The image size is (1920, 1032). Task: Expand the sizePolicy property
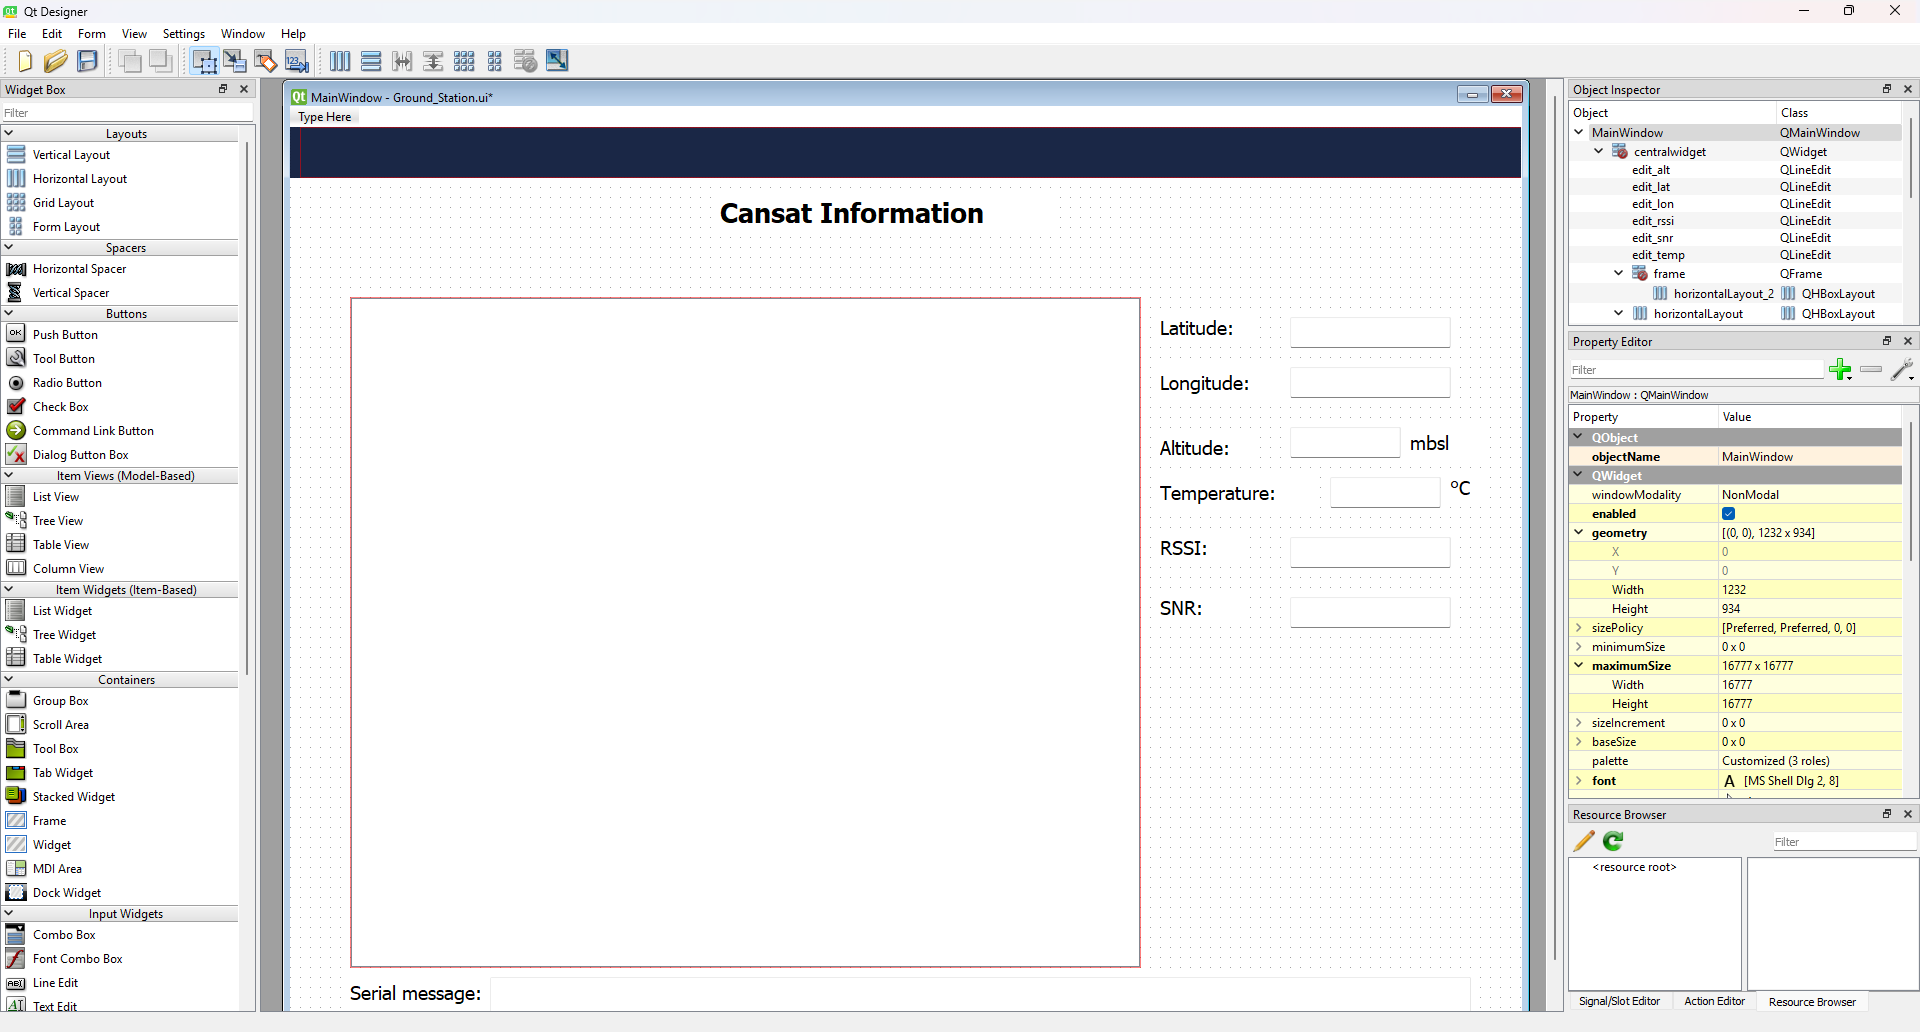point(1579,628)
